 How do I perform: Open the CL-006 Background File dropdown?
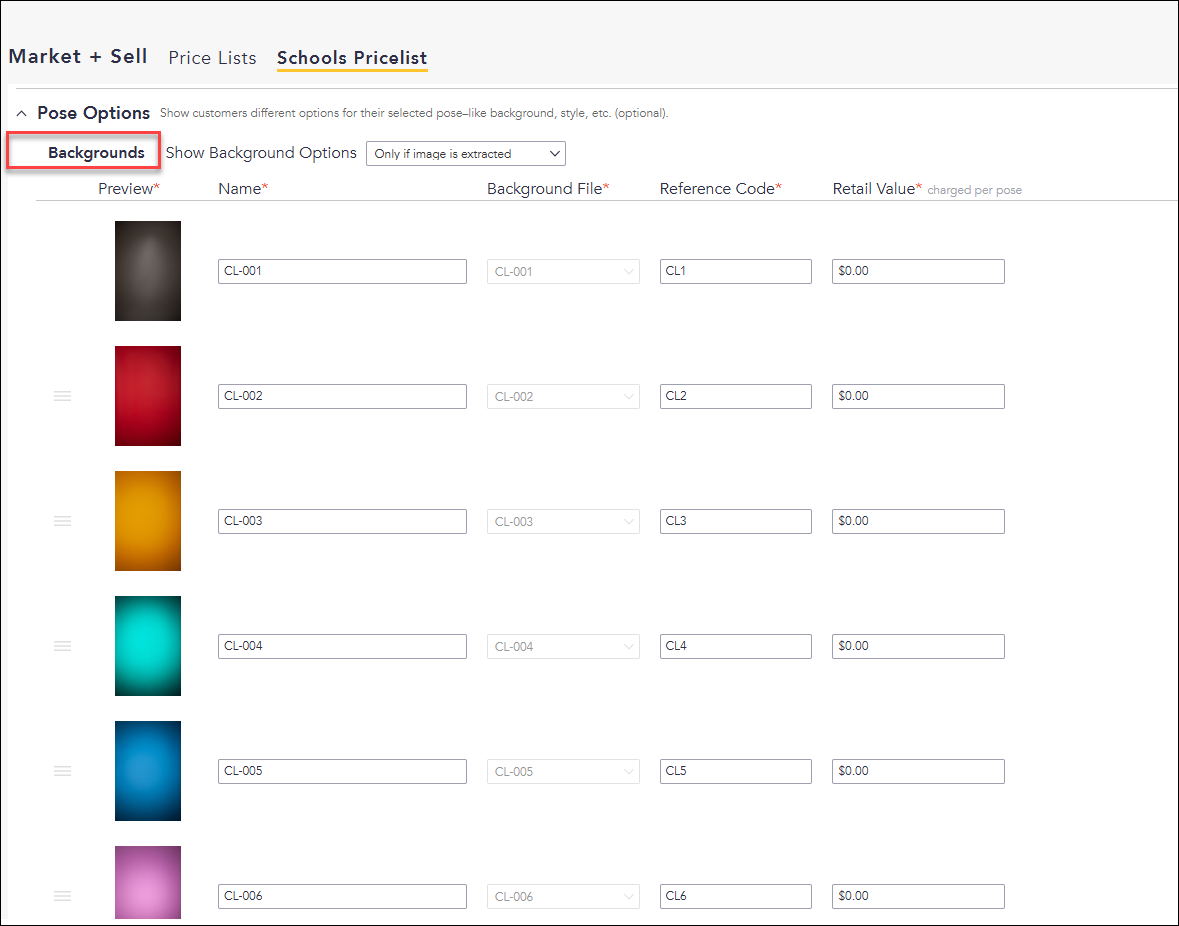click(563, 895)
